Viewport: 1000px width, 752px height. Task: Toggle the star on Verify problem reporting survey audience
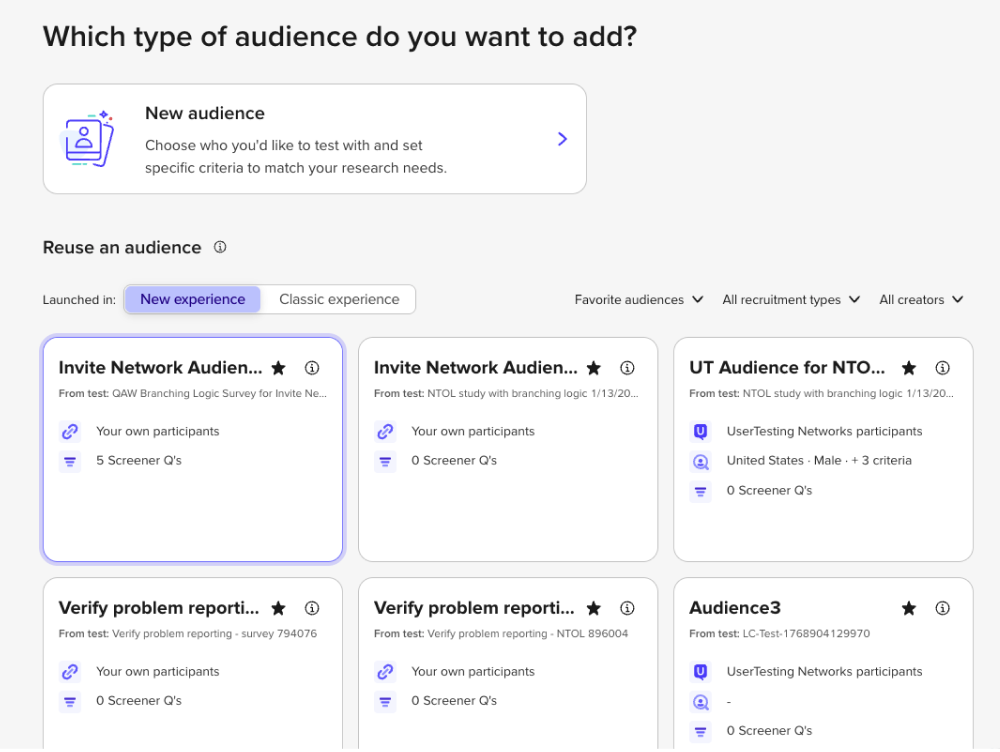coord(278,607)
